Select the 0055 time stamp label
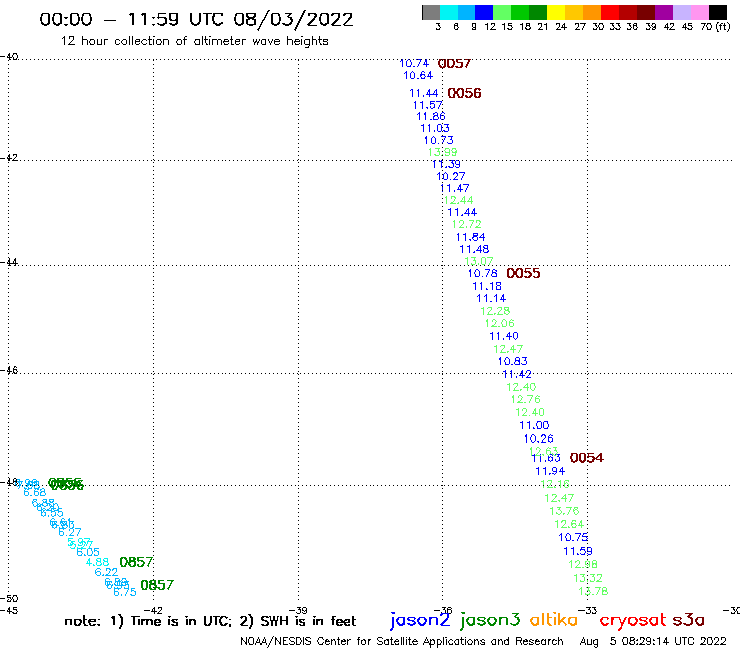 [523, 273]
